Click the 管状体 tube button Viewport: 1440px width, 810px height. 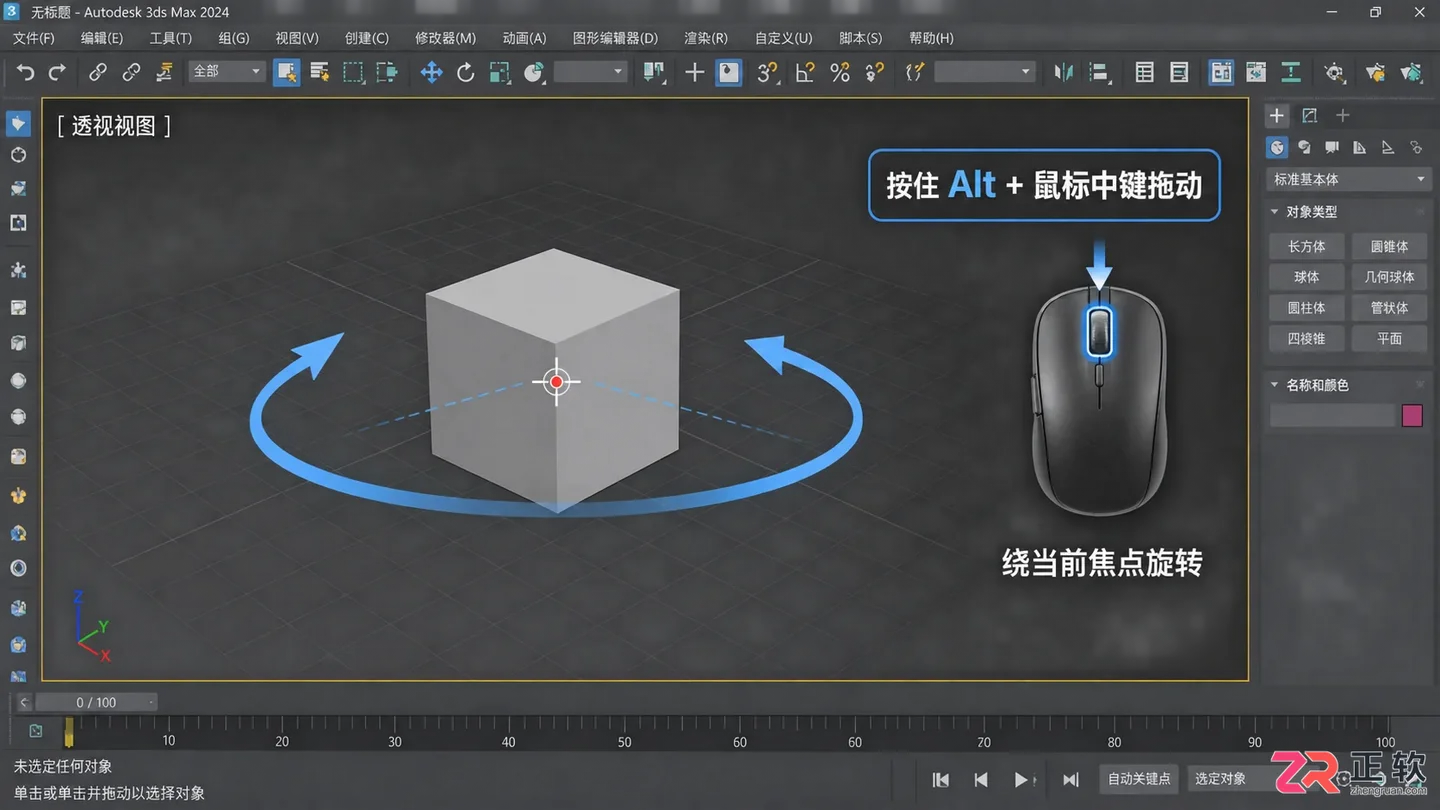(1389, 308)
